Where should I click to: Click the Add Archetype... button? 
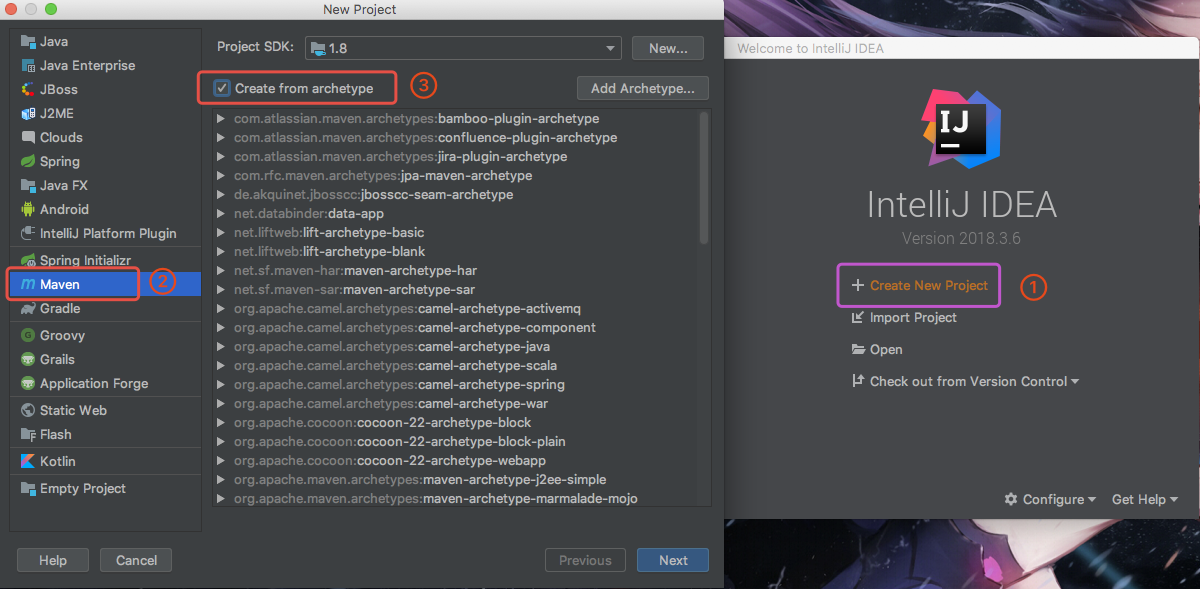(643, 88)
